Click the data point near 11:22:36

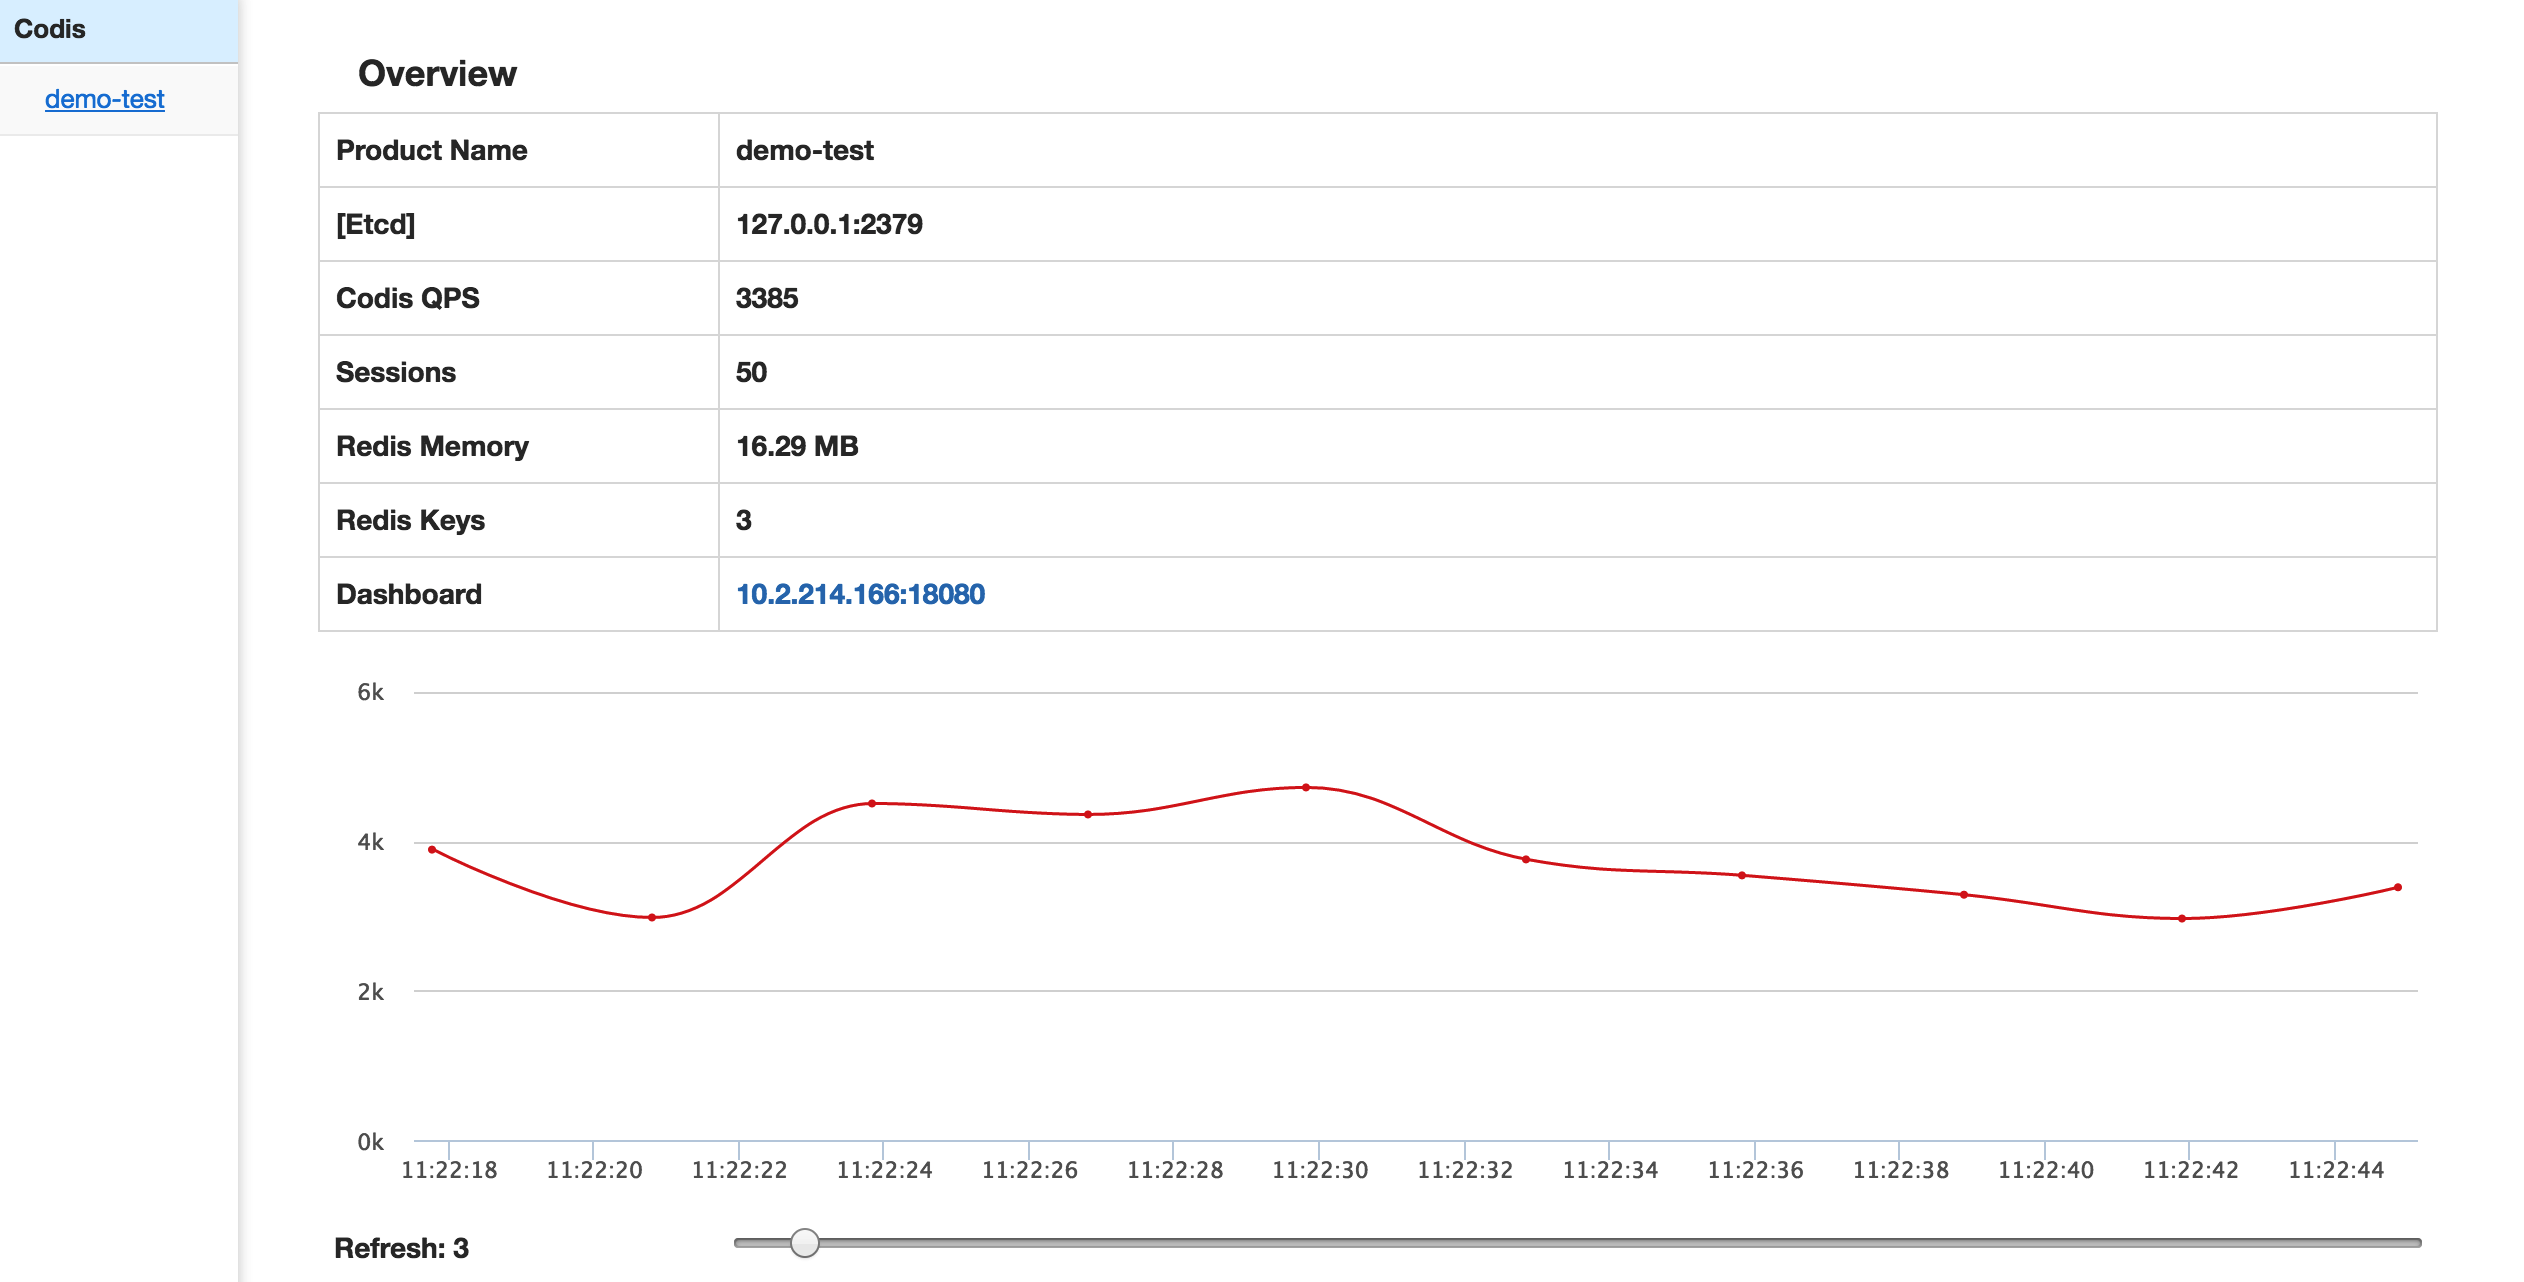pyautogui.click(x=1742, y=875)
